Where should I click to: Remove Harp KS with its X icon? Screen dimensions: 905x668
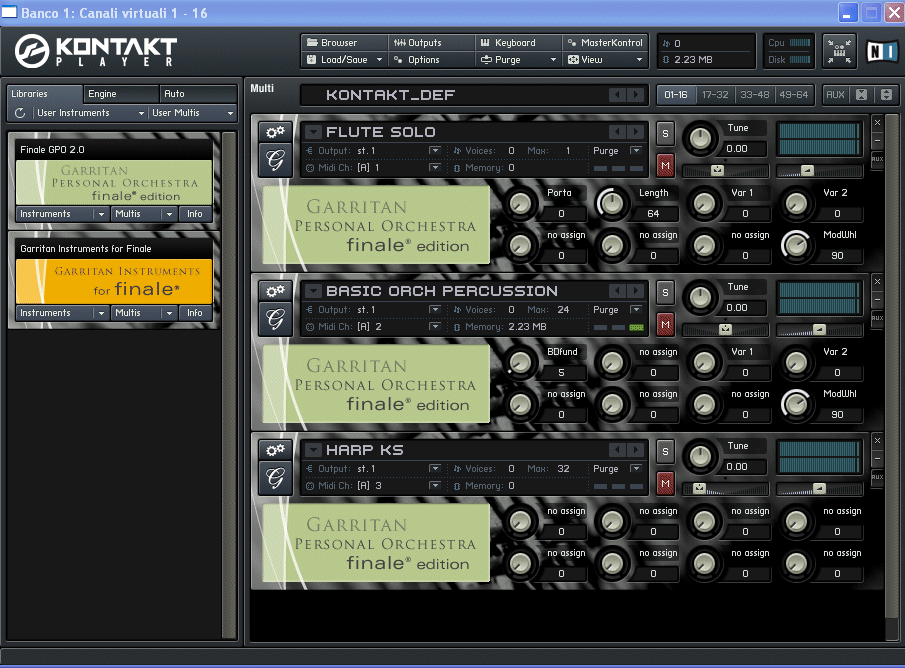(877, 441)
